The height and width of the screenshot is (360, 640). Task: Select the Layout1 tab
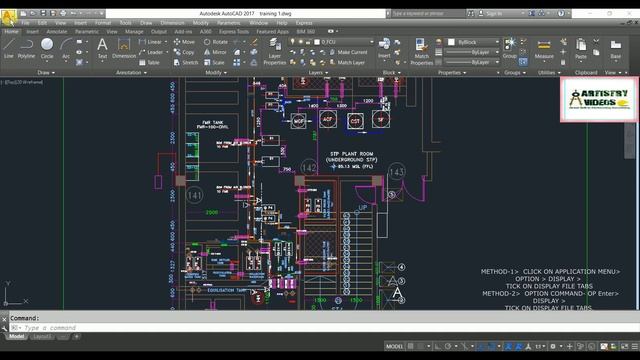(42, 336)
